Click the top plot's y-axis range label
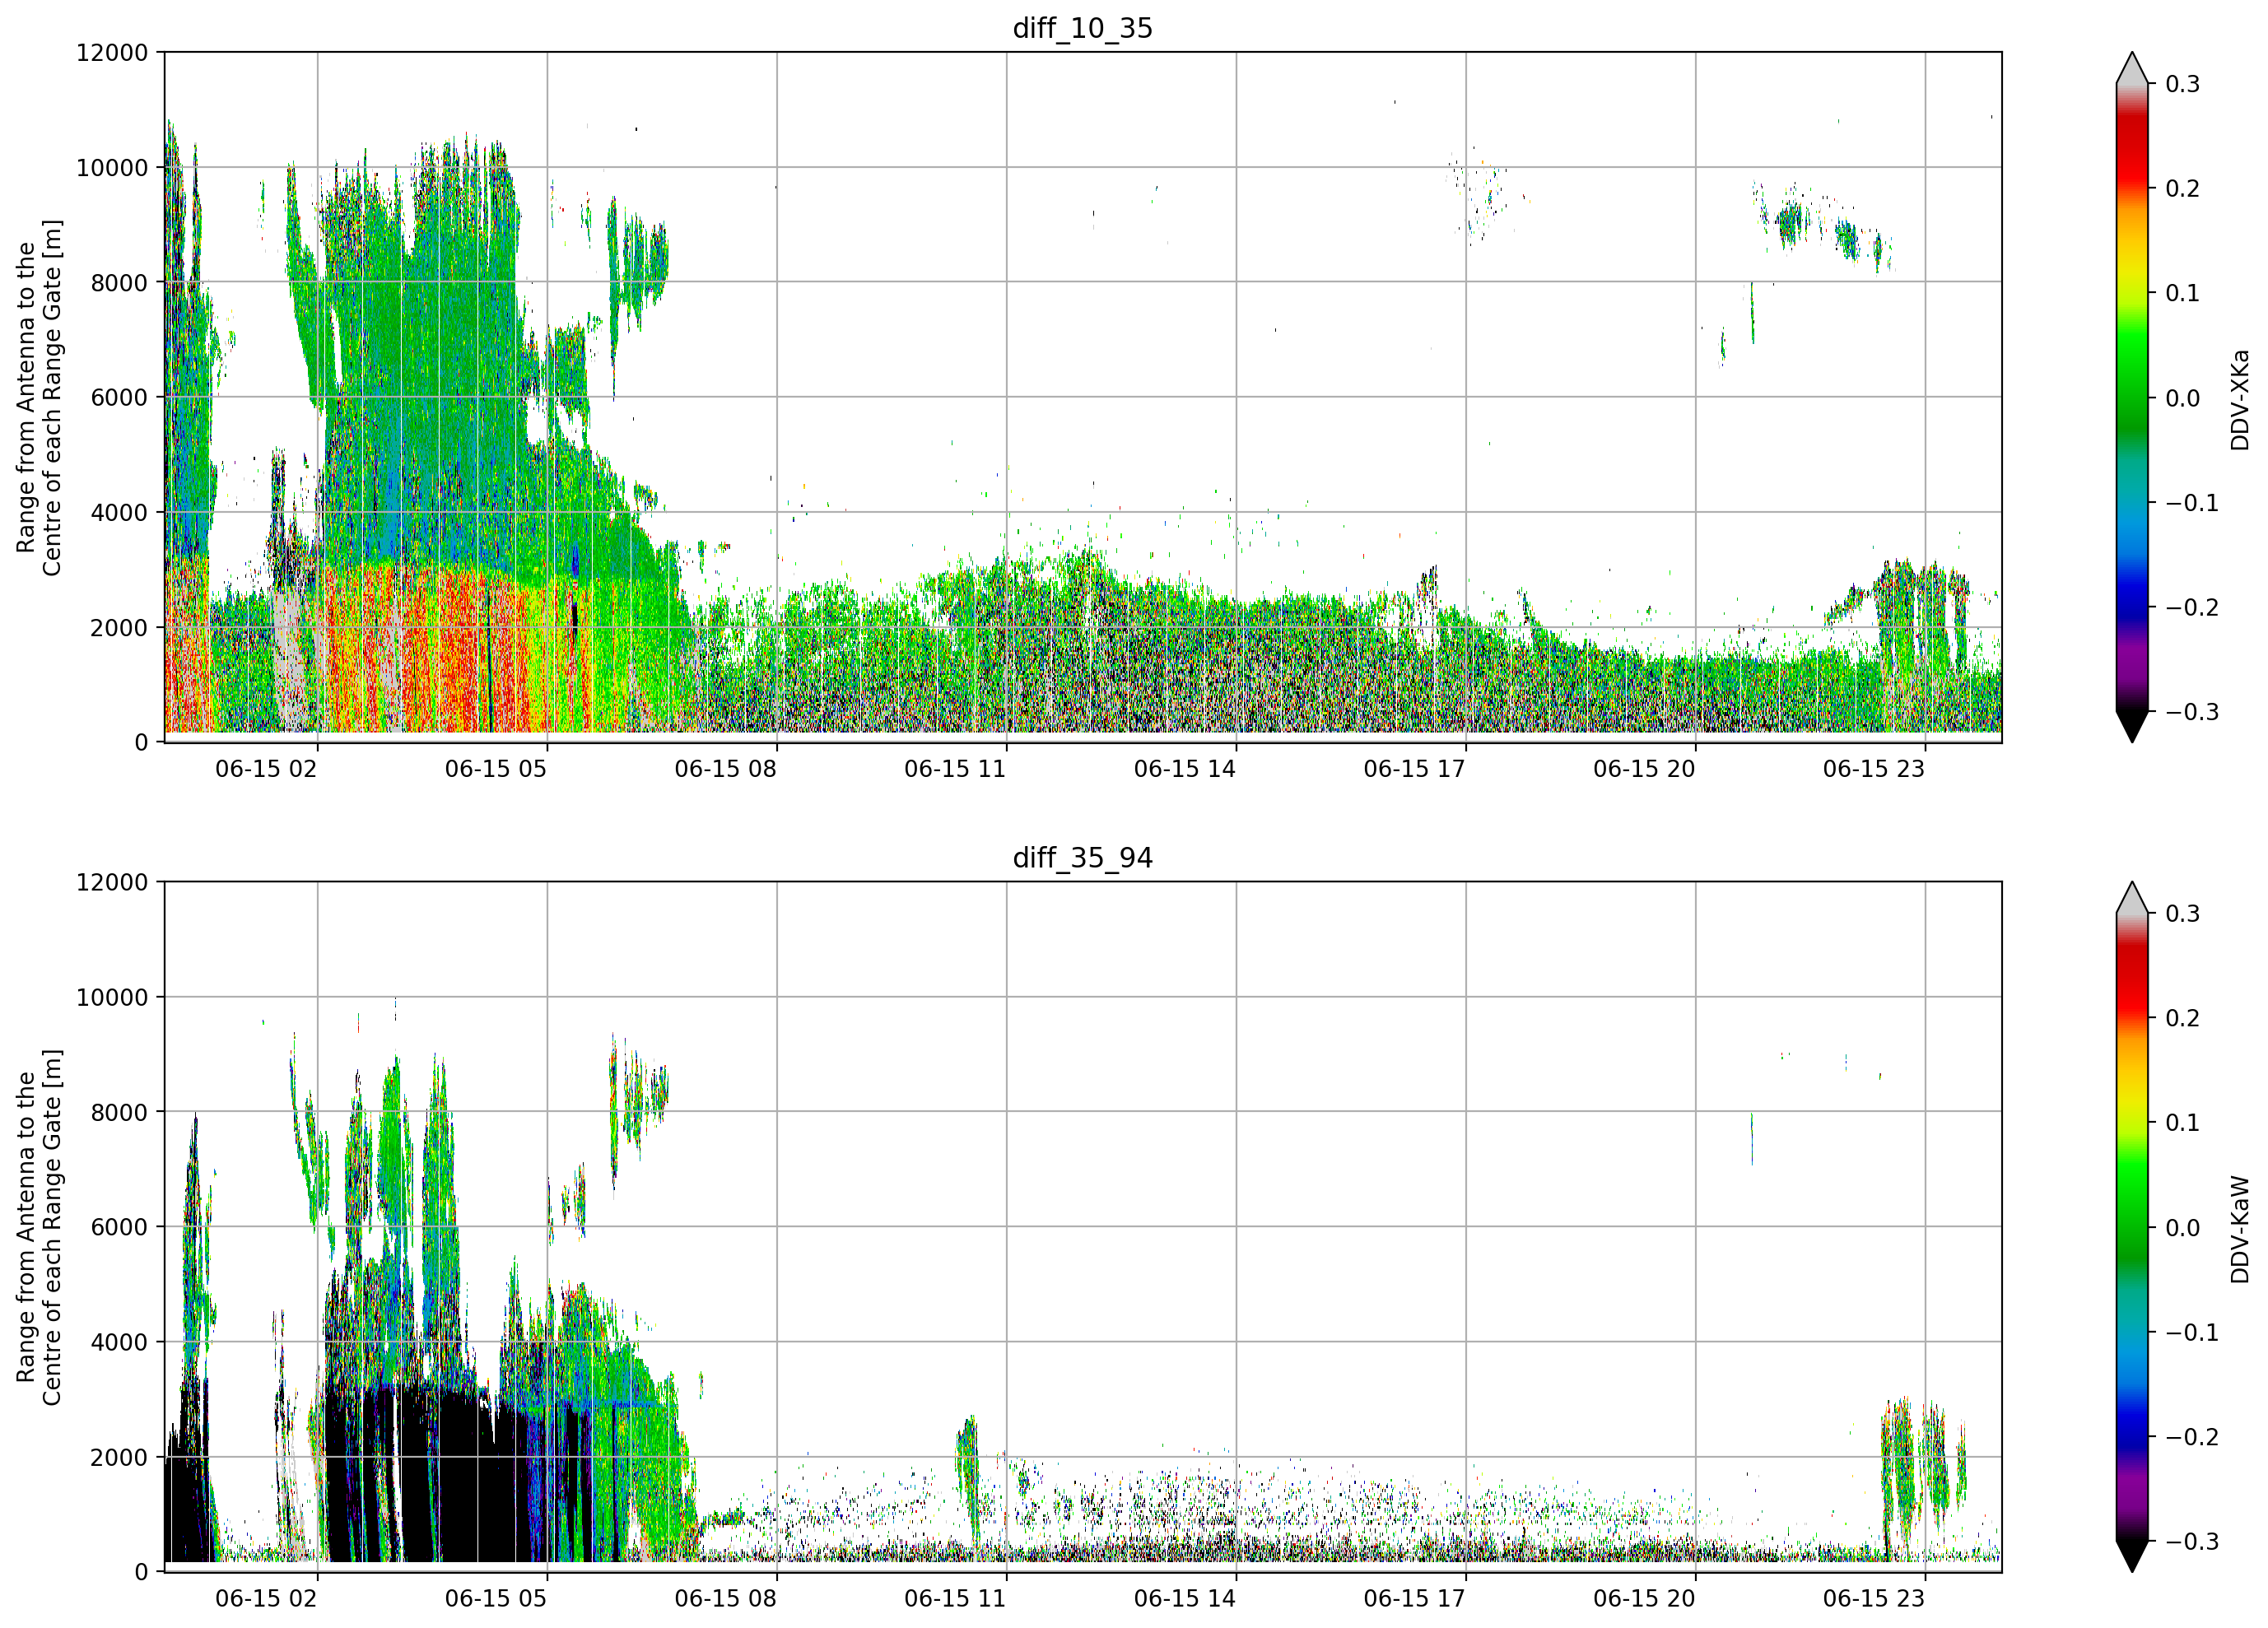The height and width of the screenshot is (1628, 2268). [x=39, y=397]
